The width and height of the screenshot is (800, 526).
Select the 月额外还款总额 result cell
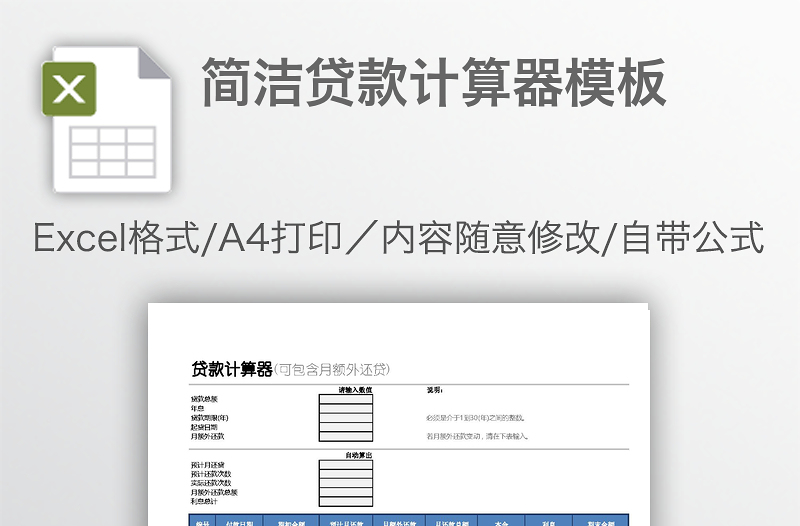coord(346,492)
